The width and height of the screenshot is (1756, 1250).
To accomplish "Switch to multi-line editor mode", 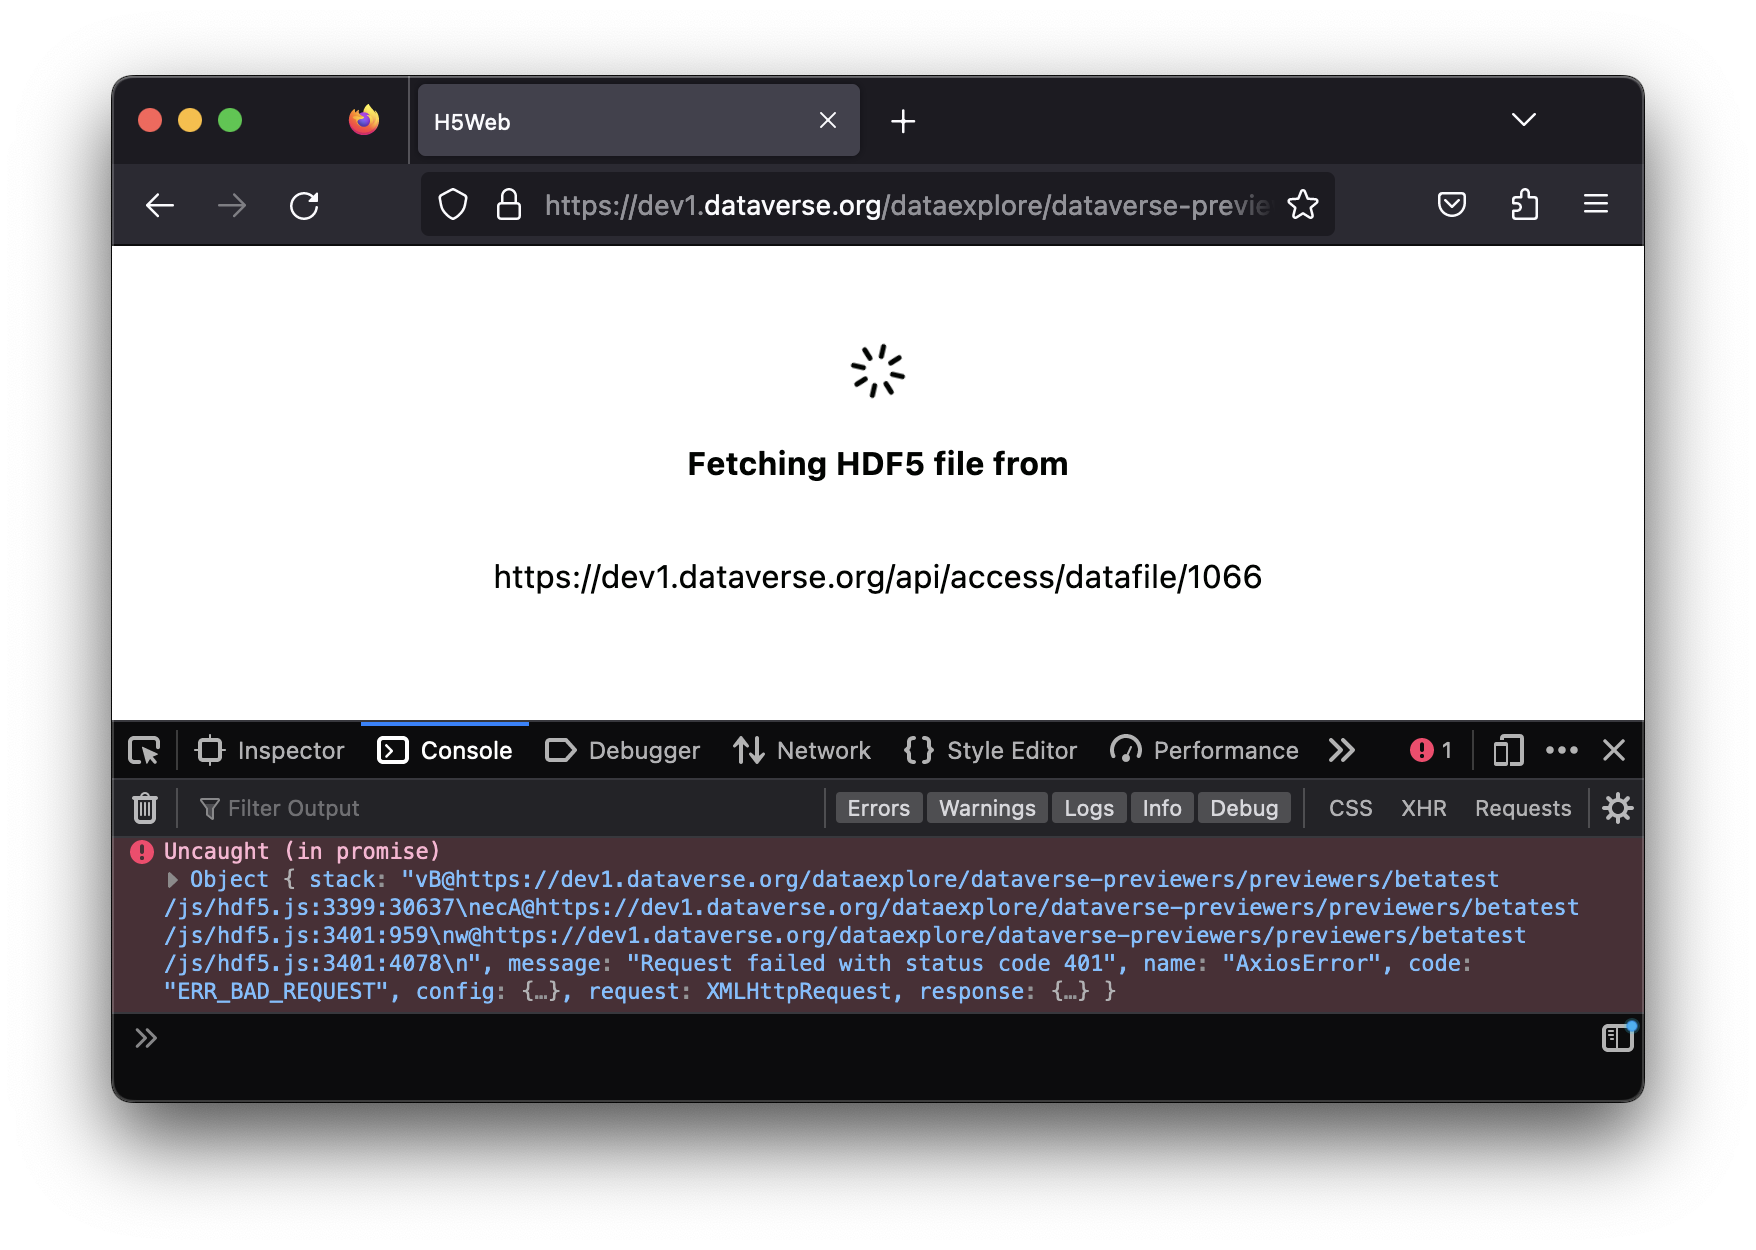I will [x=1616, y=1038].
